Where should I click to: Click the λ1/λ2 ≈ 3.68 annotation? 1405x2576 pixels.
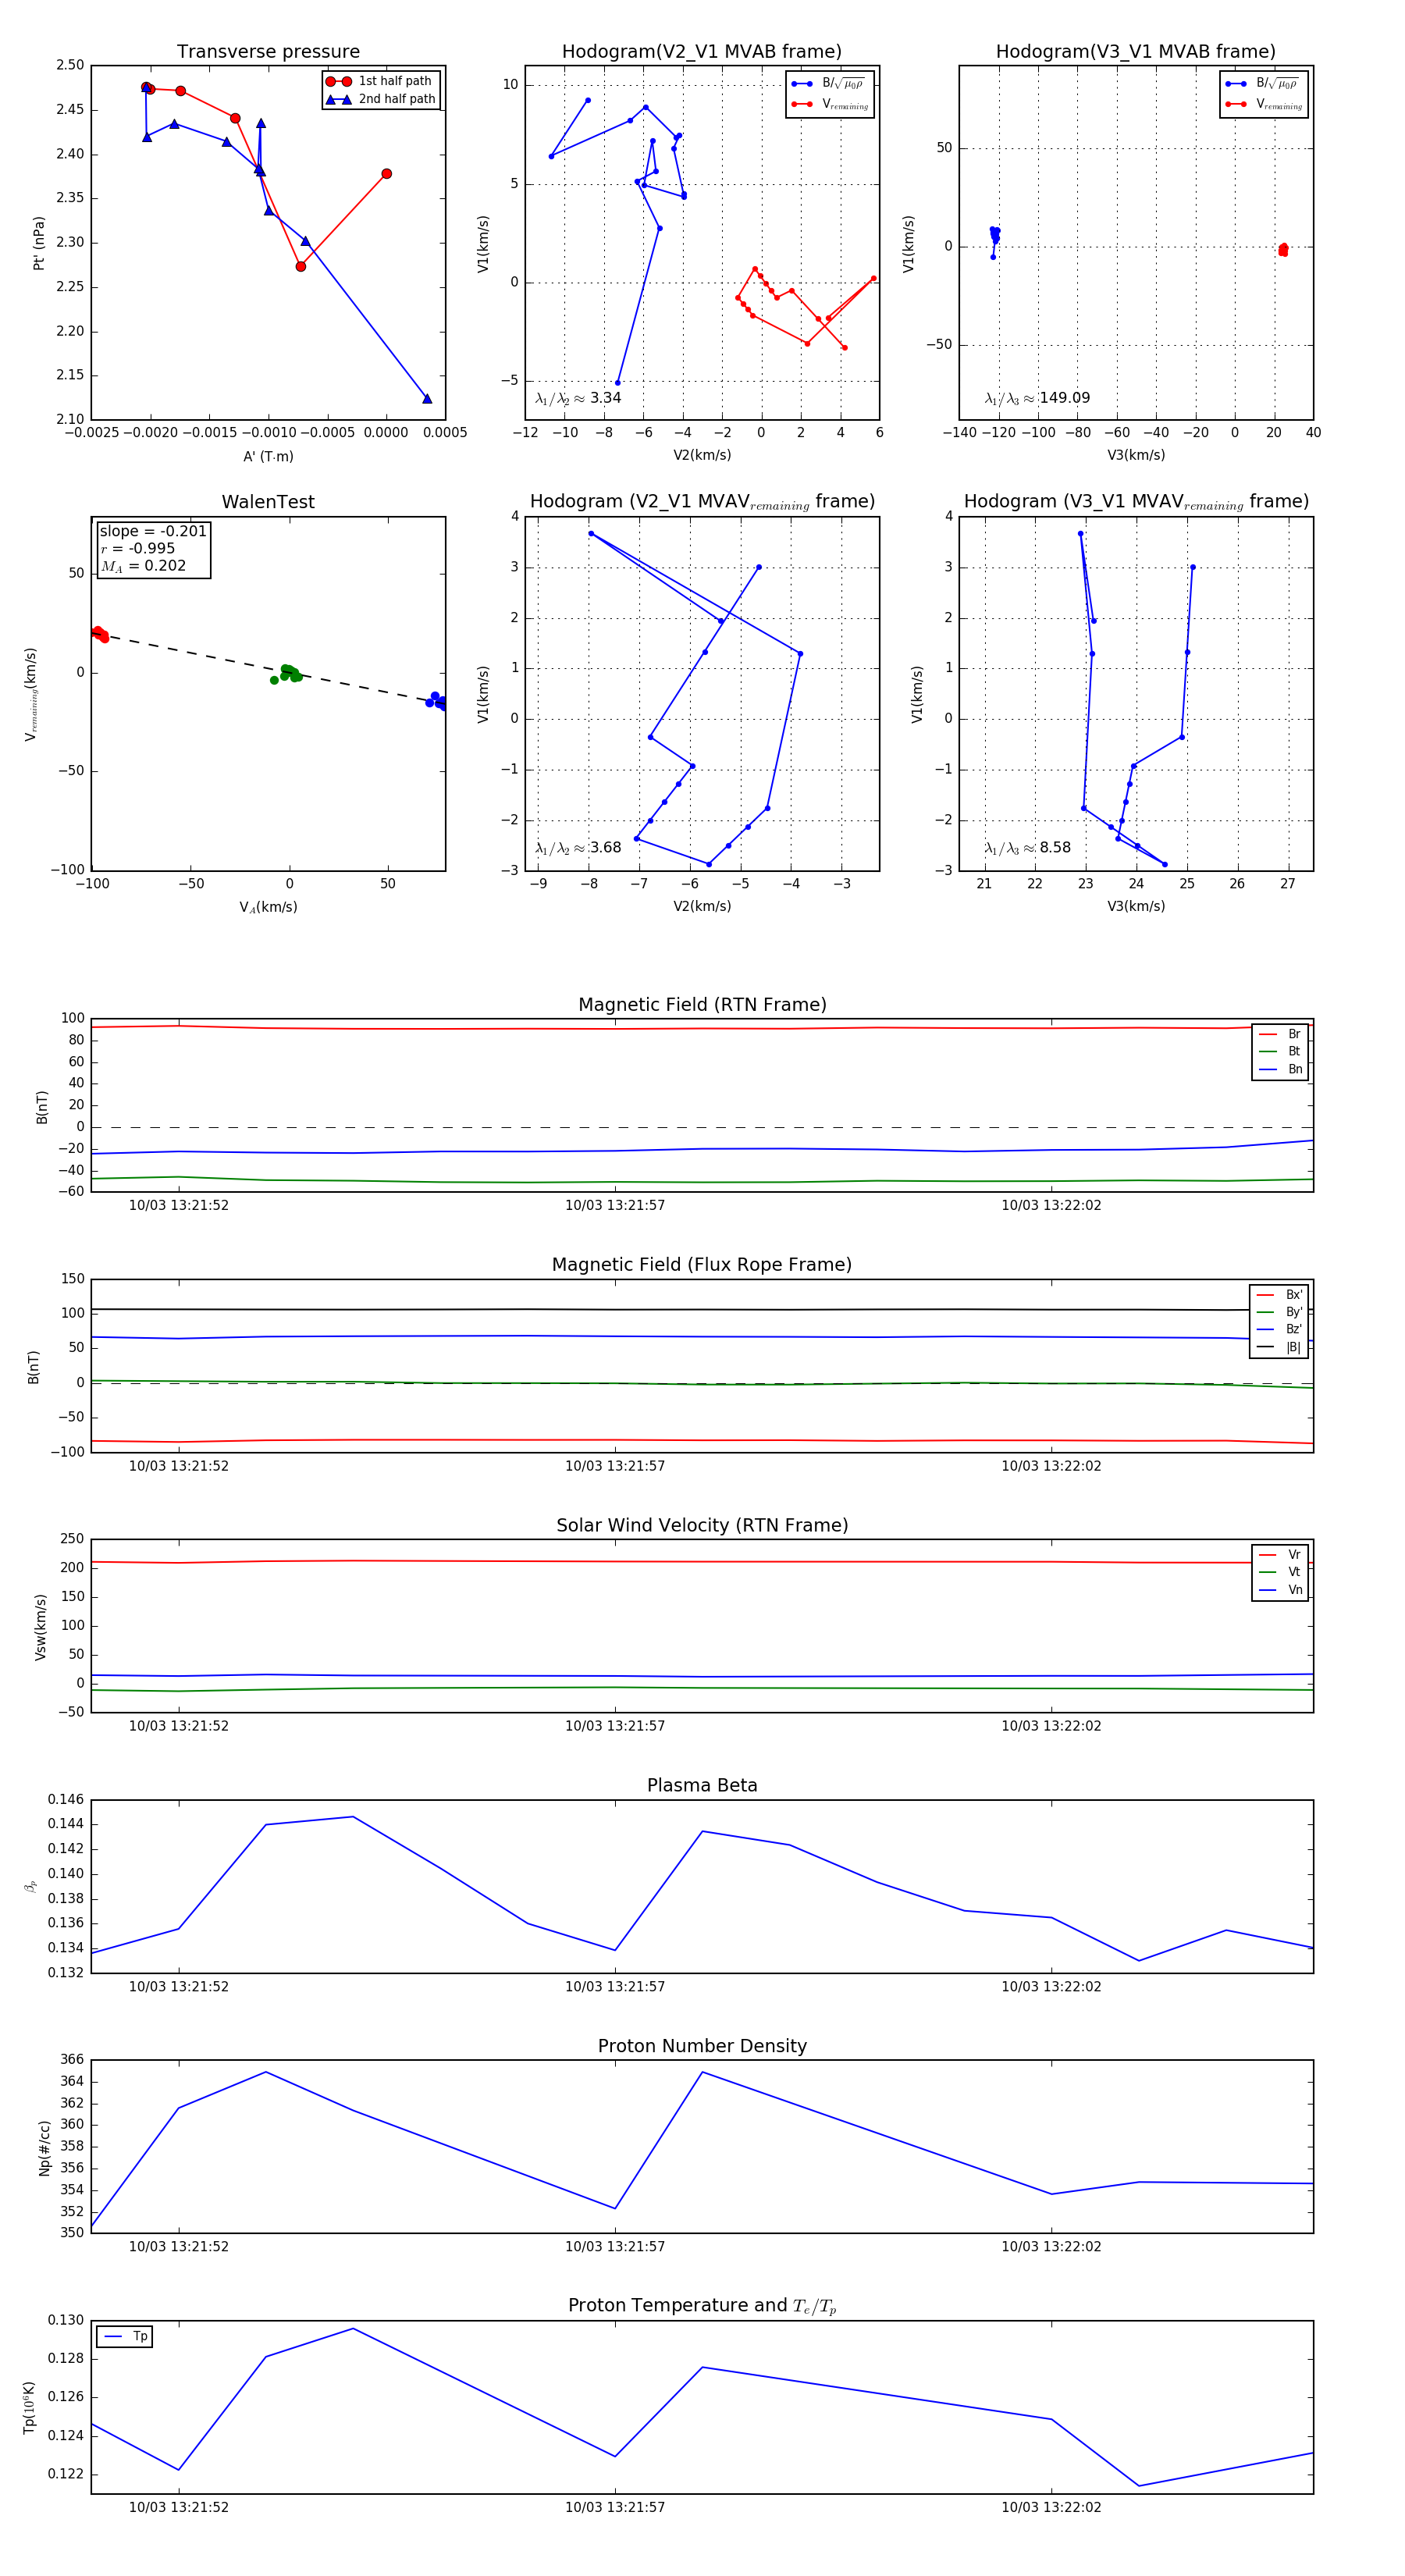pyautogui.click(x=578, y=848)
